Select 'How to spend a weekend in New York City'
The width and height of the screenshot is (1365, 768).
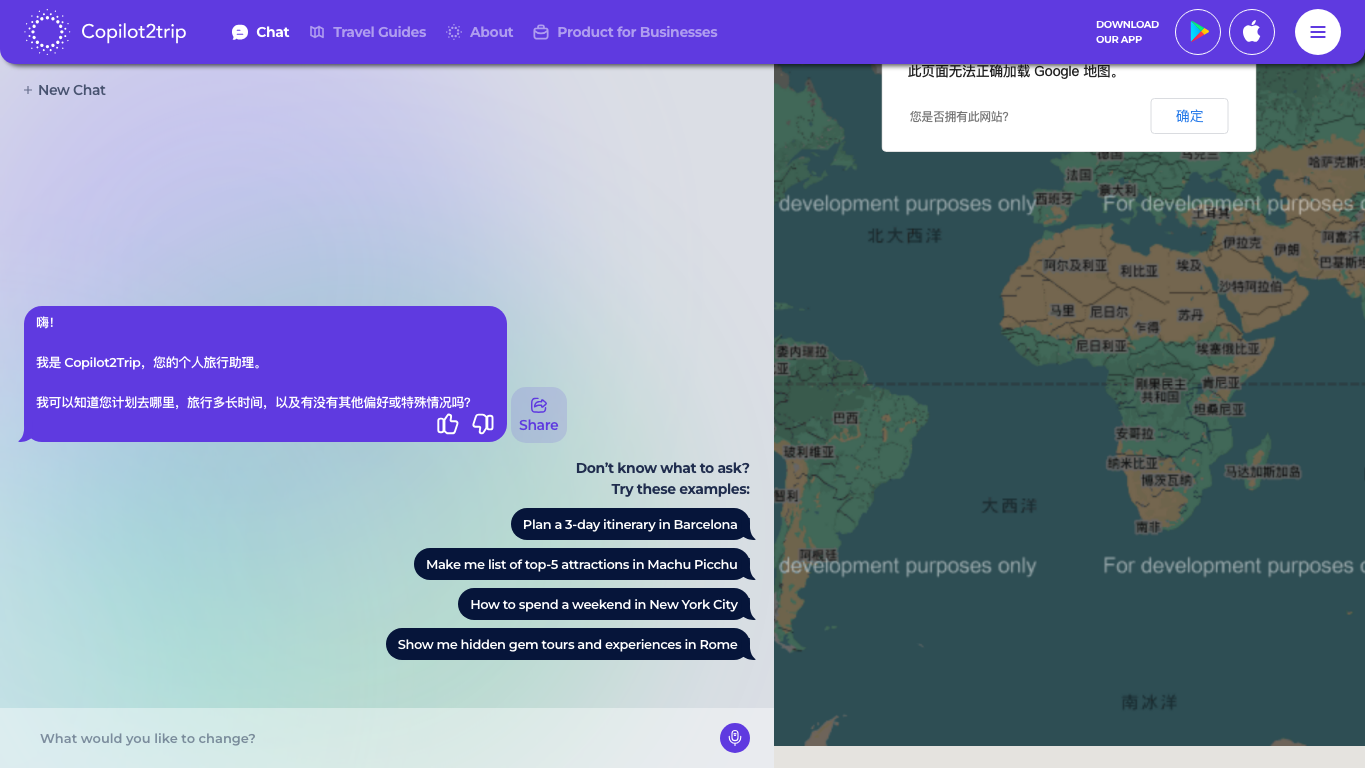[x=604, y=604]
